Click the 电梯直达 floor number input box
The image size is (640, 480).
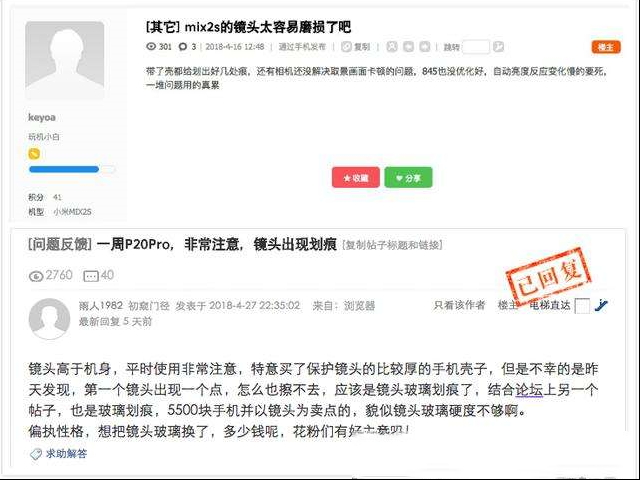[582, 306]
